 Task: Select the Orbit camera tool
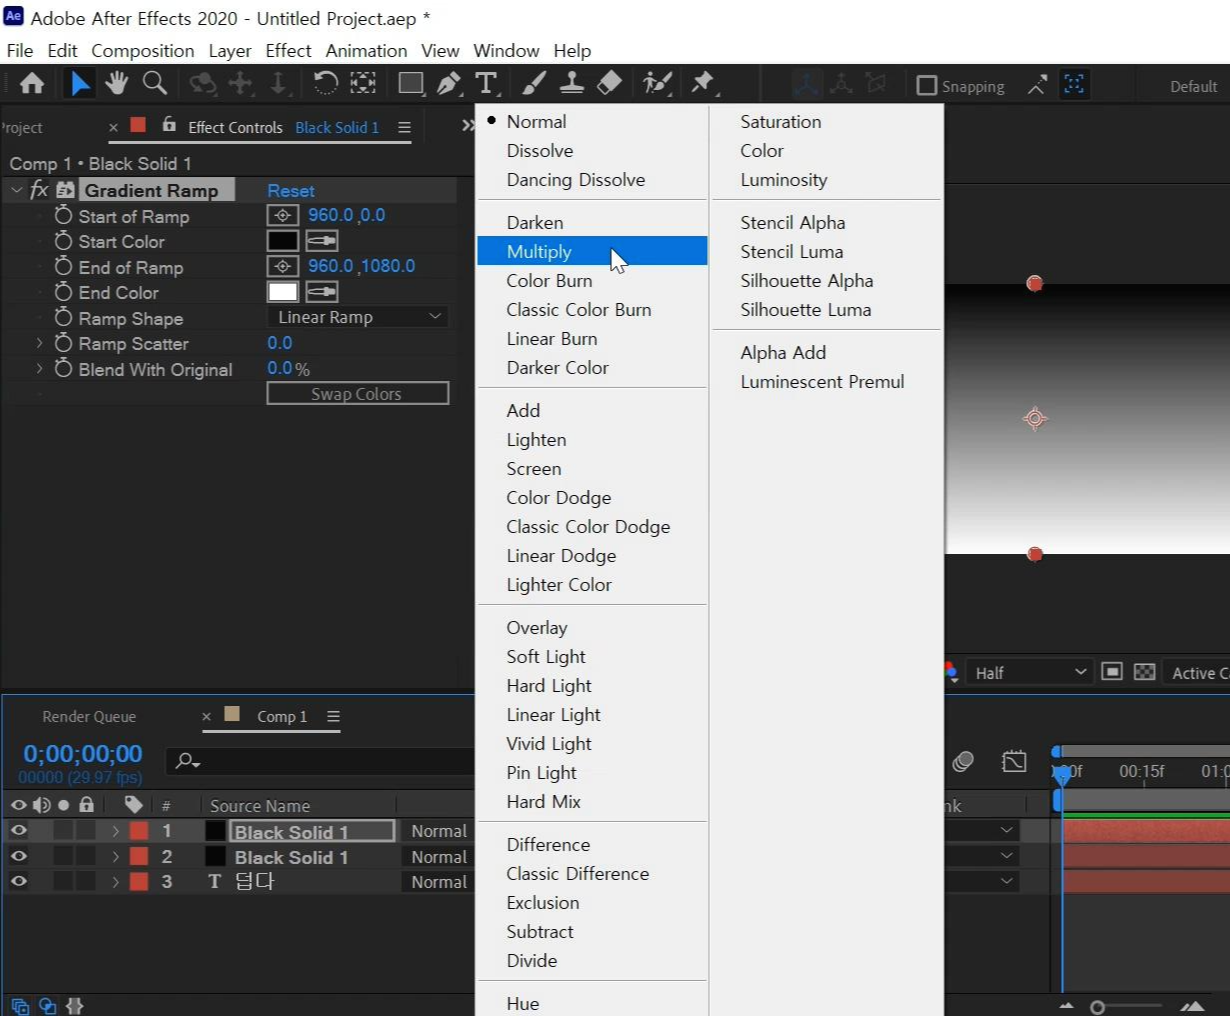tap(203, 84)
